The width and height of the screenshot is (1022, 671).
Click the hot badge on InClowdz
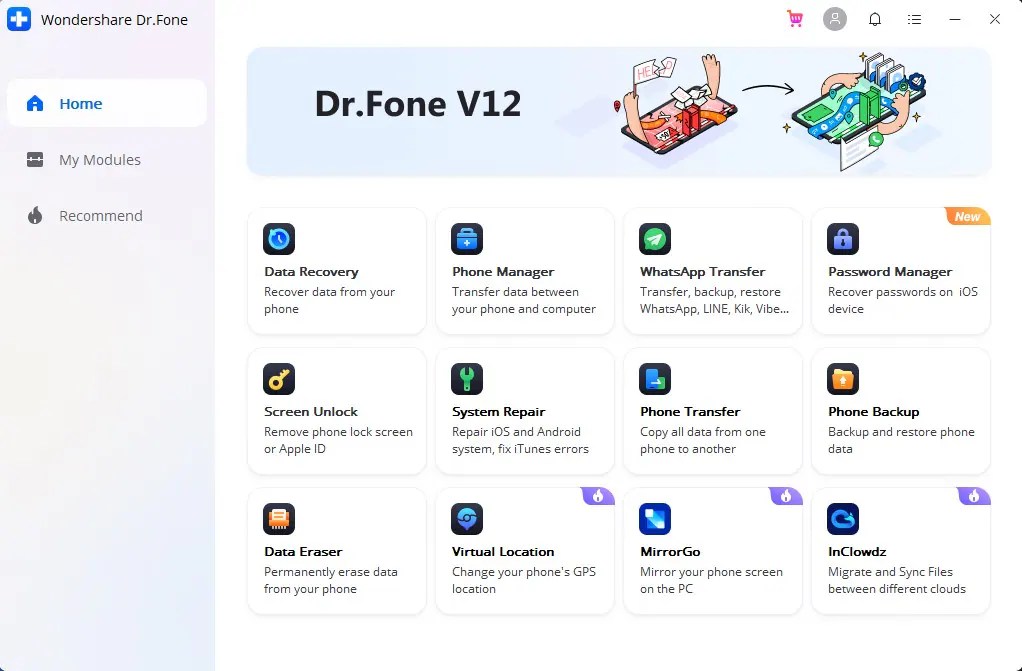974,496
